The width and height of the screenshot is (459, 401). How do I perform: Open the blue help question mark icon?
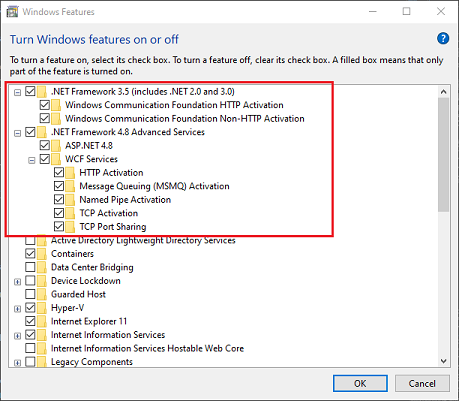point(443,39)
